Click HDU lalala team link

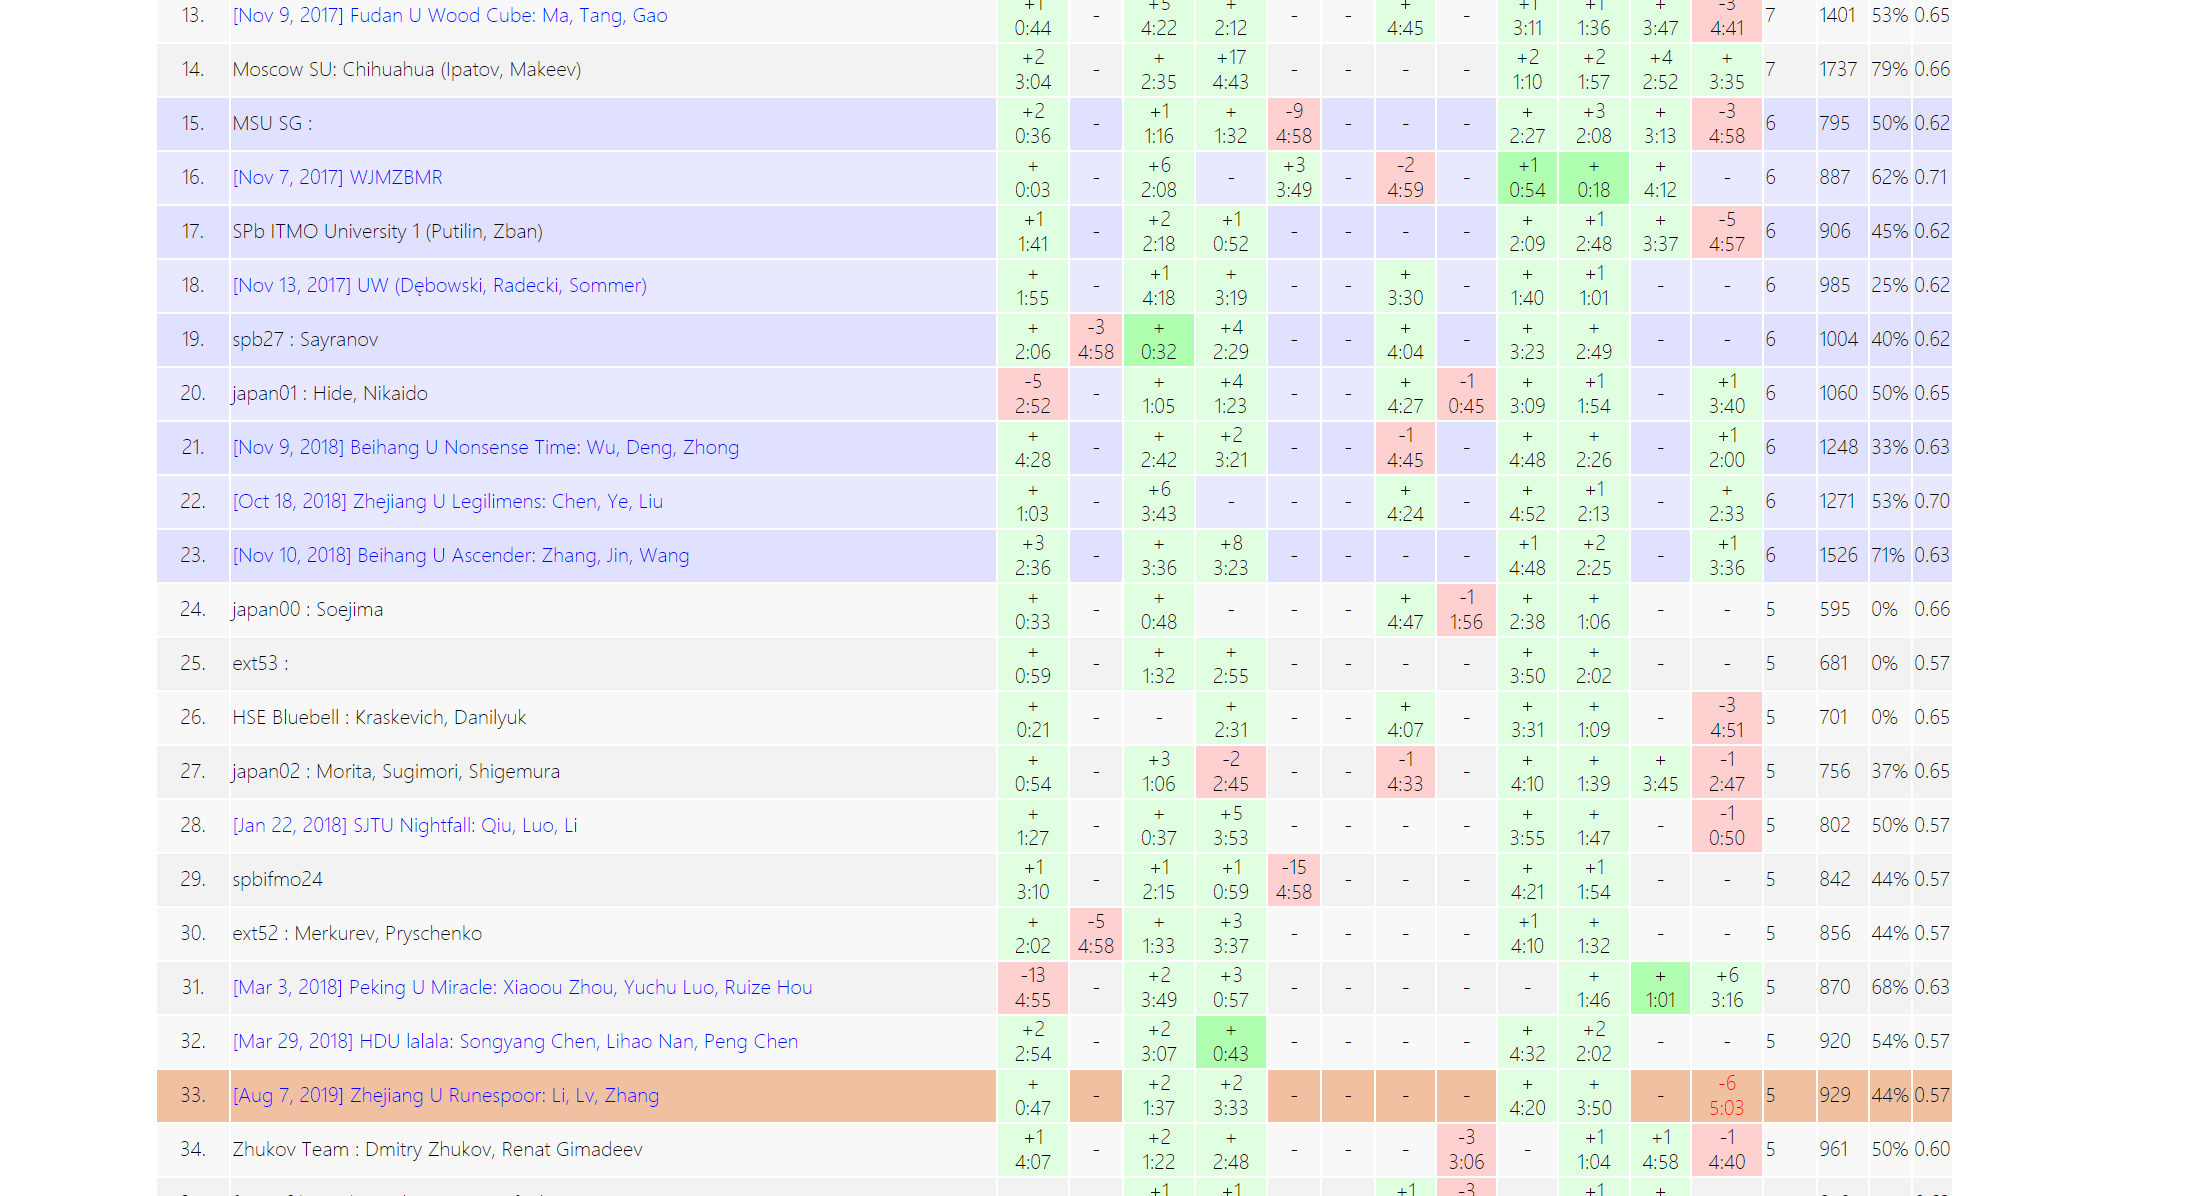(x=514, y=1042)
